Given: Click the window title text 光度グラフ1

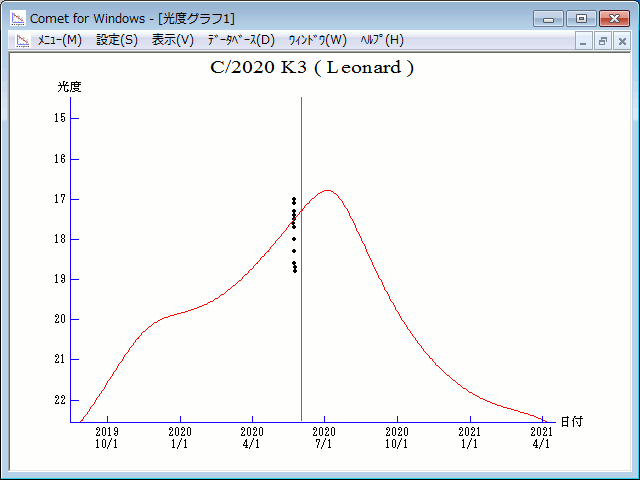Looking at the screenshot, I should pos(196,19).
